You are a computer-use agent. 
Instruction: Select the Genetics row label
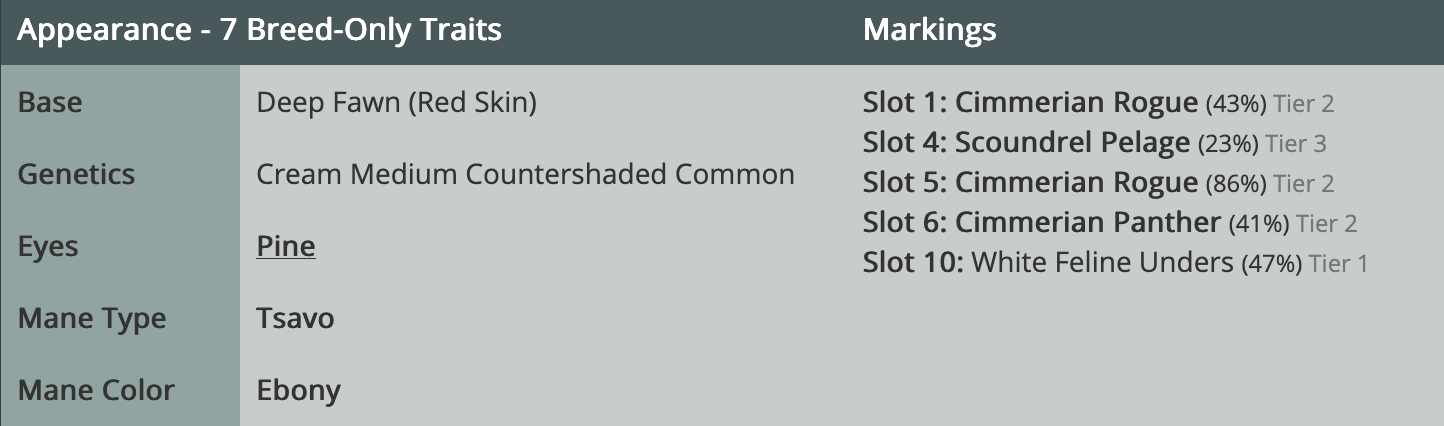pos(76,174)
